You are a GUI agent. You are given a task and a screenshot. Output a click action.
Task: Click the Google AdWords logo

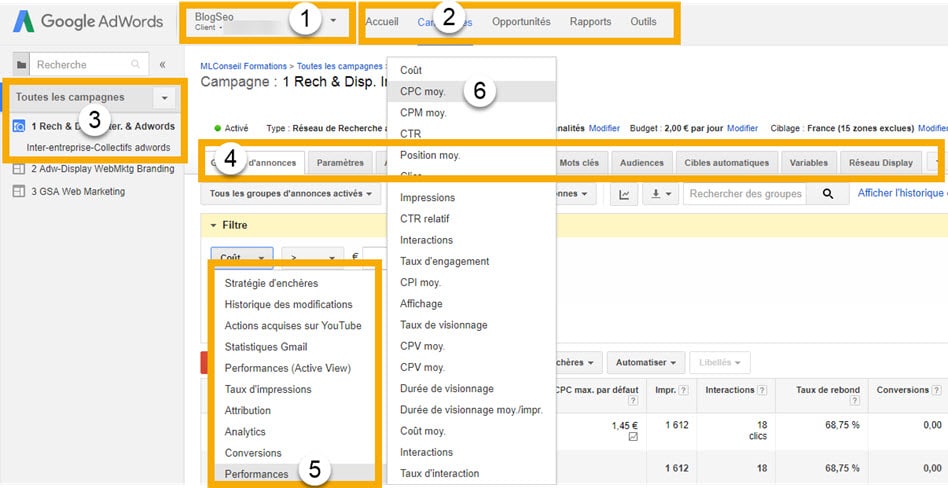[88, 22]
